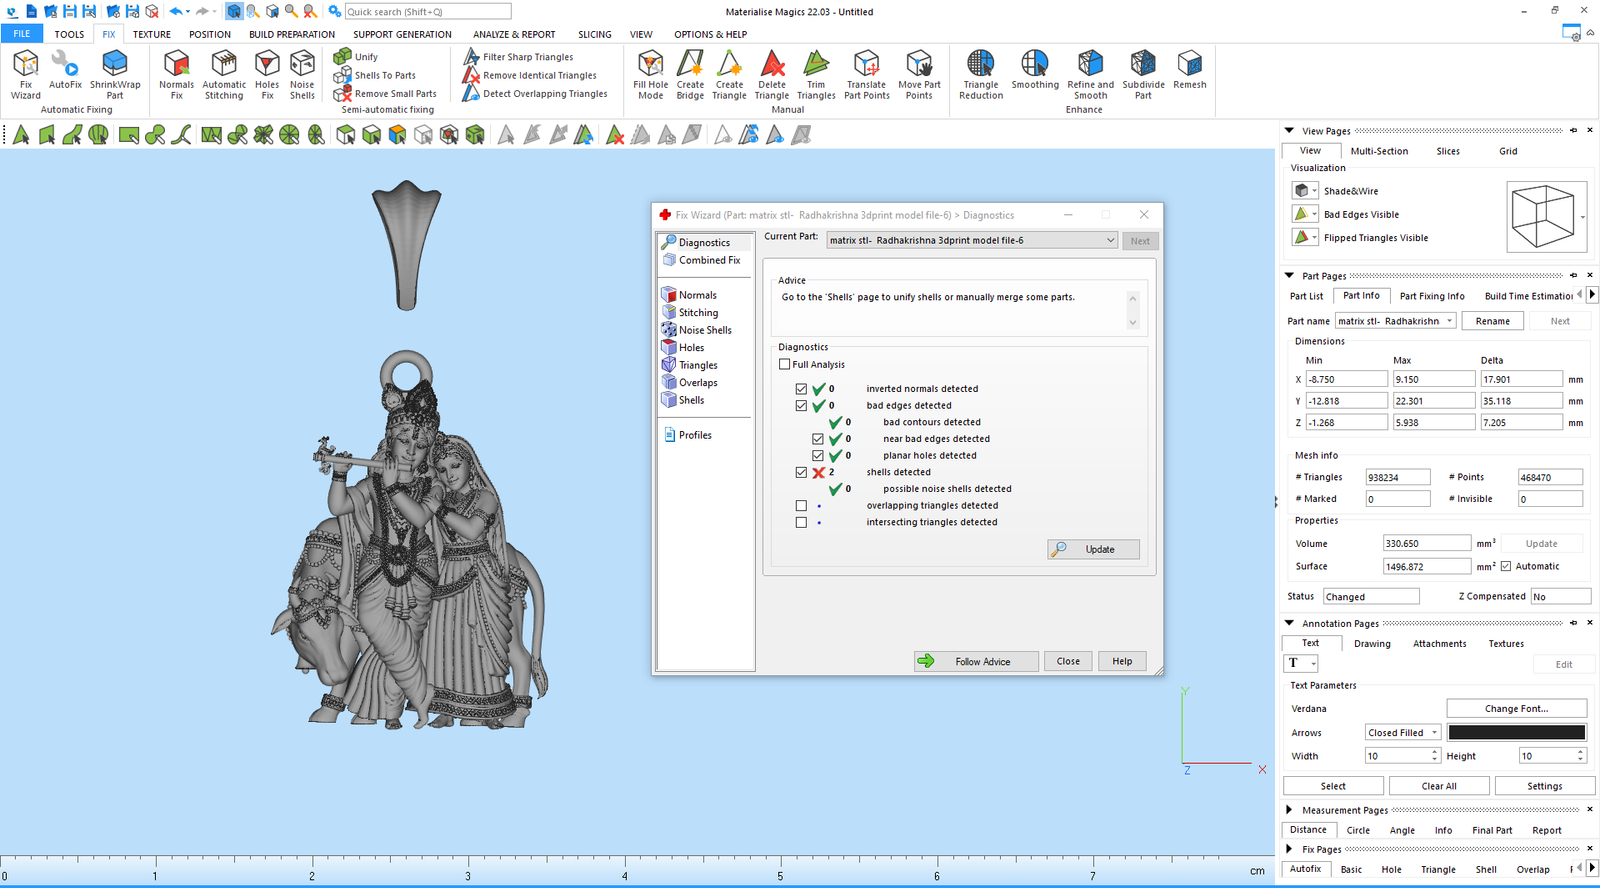Choose the Delete Triangle tool
The image size is (1600, 888).
[x=771, y=73]
